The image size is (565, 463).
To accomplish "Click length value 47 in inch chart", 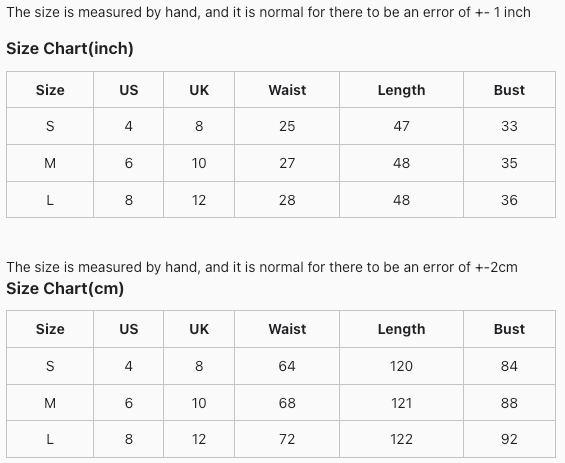I will pos(401,126).
